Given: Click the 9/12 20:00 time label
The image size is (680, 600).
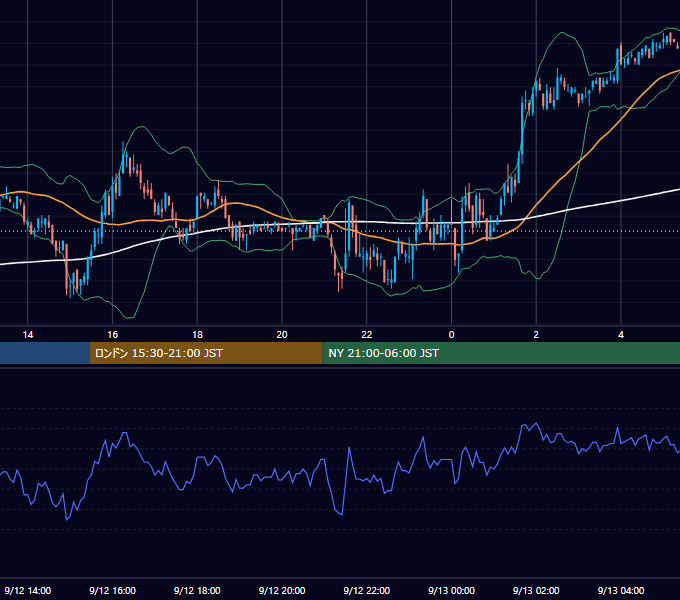Looking at the screenshot, I should pos(282,590).
